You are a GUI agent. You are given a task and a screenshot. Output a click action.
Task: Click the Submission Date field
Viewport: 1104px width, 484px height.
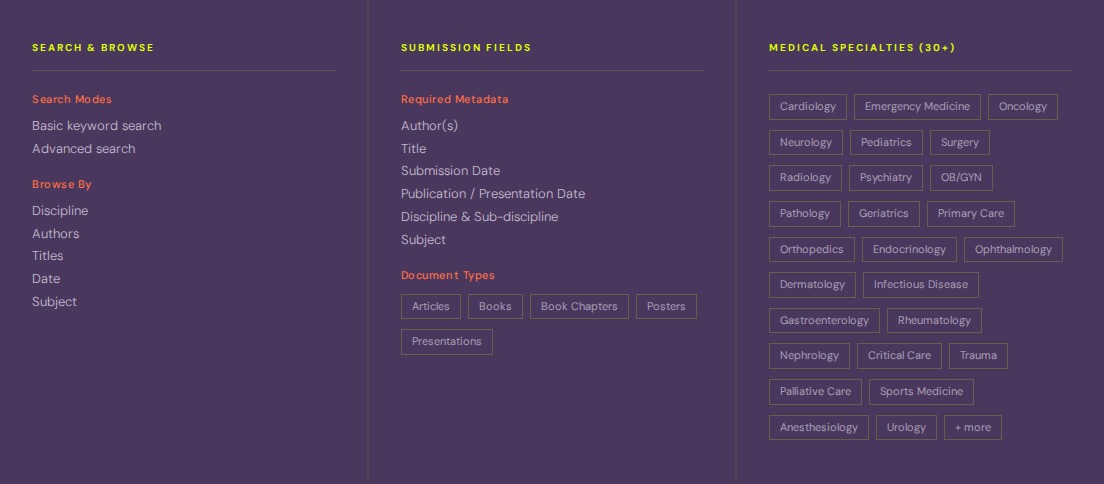coord(450,171)
